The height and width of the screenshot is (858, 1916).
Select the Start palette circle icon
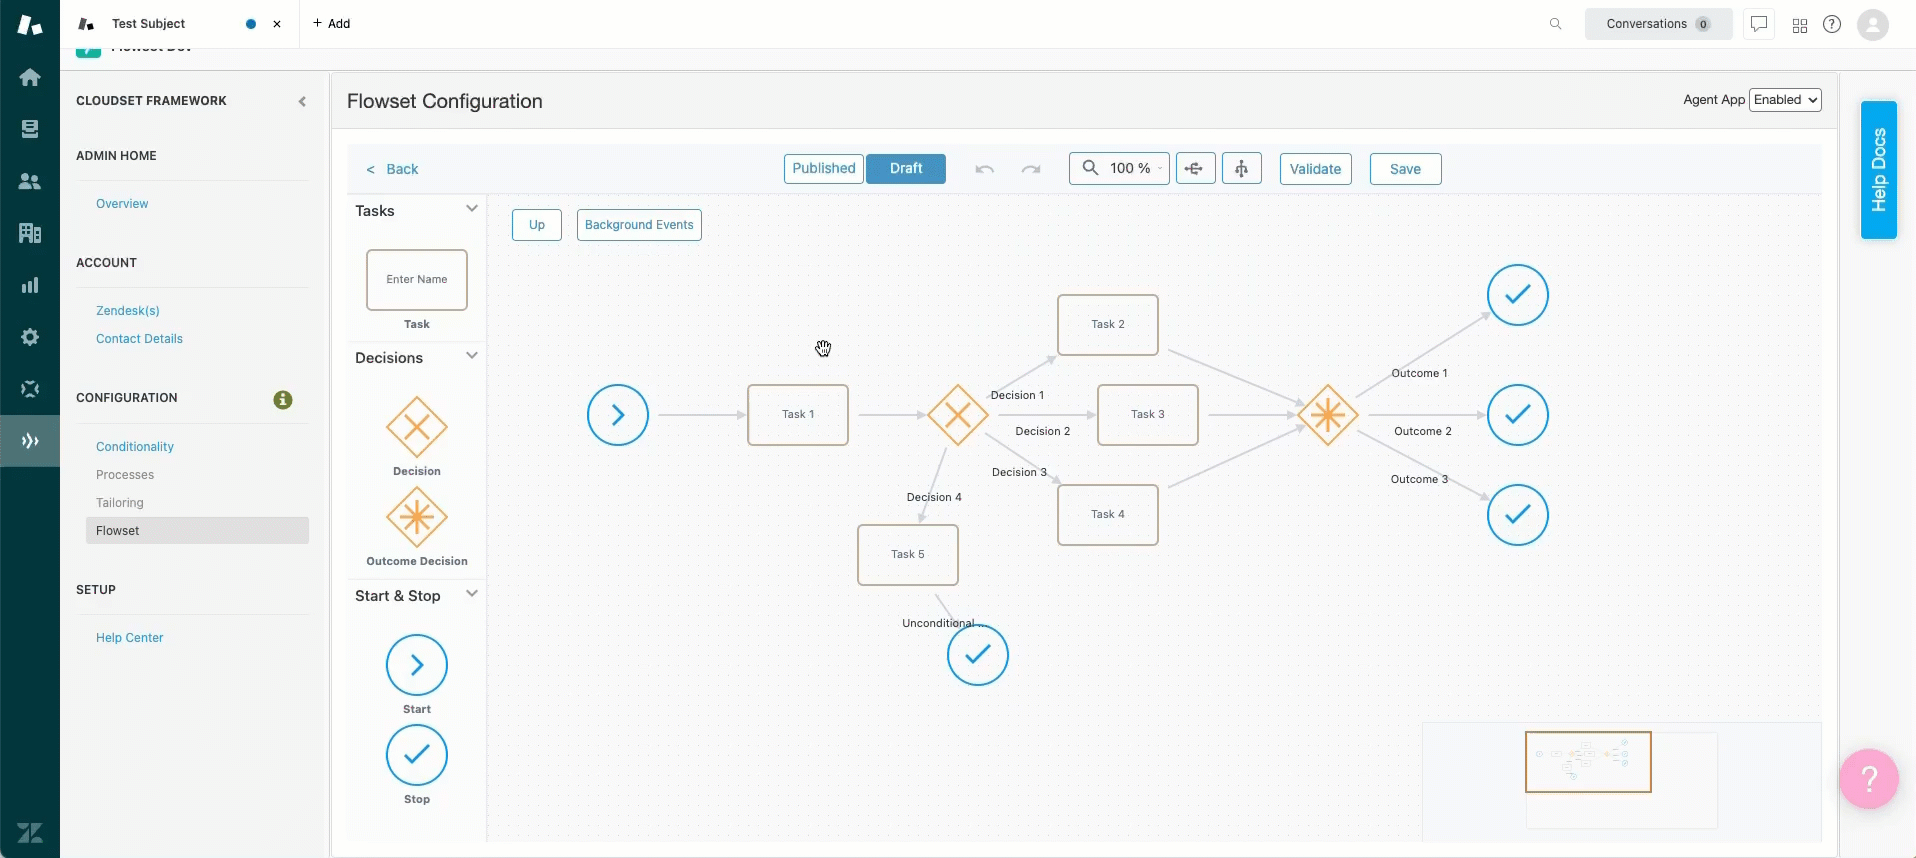[417, 665]
